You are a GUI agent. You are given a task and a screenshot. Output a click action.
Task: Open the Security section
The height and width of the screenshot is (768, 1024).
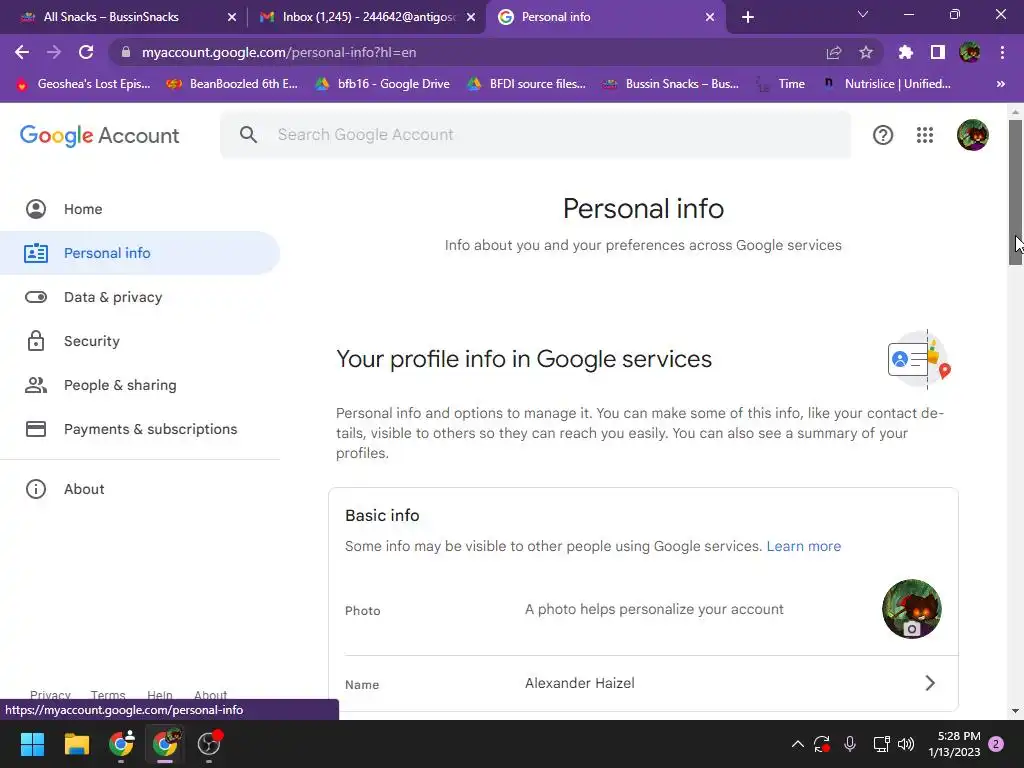tap(140, 341)
